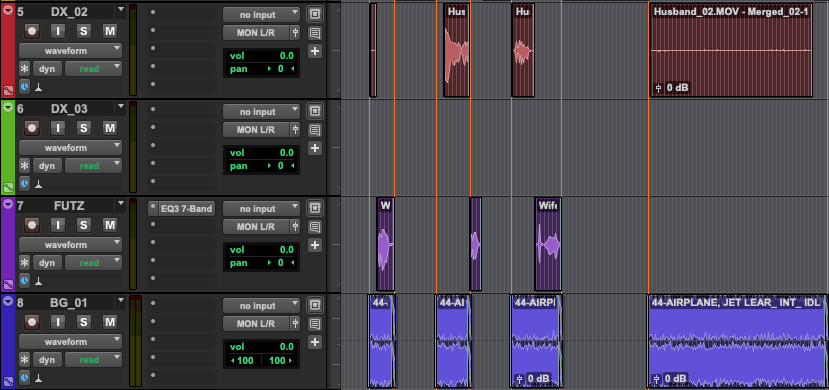Click the FUTZ track name
The width and height of the screenshot is (829, 390).
coord(69,206)
